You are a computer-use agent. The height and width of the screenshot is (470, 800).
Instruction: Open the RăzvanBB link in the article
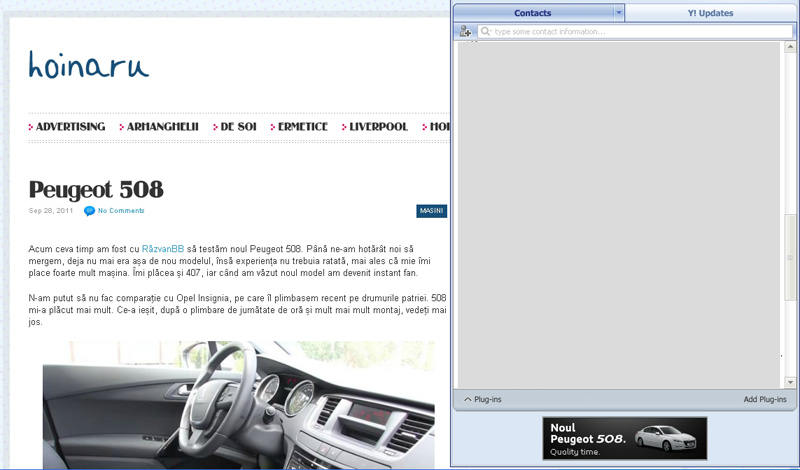click(x=163, y=248)
